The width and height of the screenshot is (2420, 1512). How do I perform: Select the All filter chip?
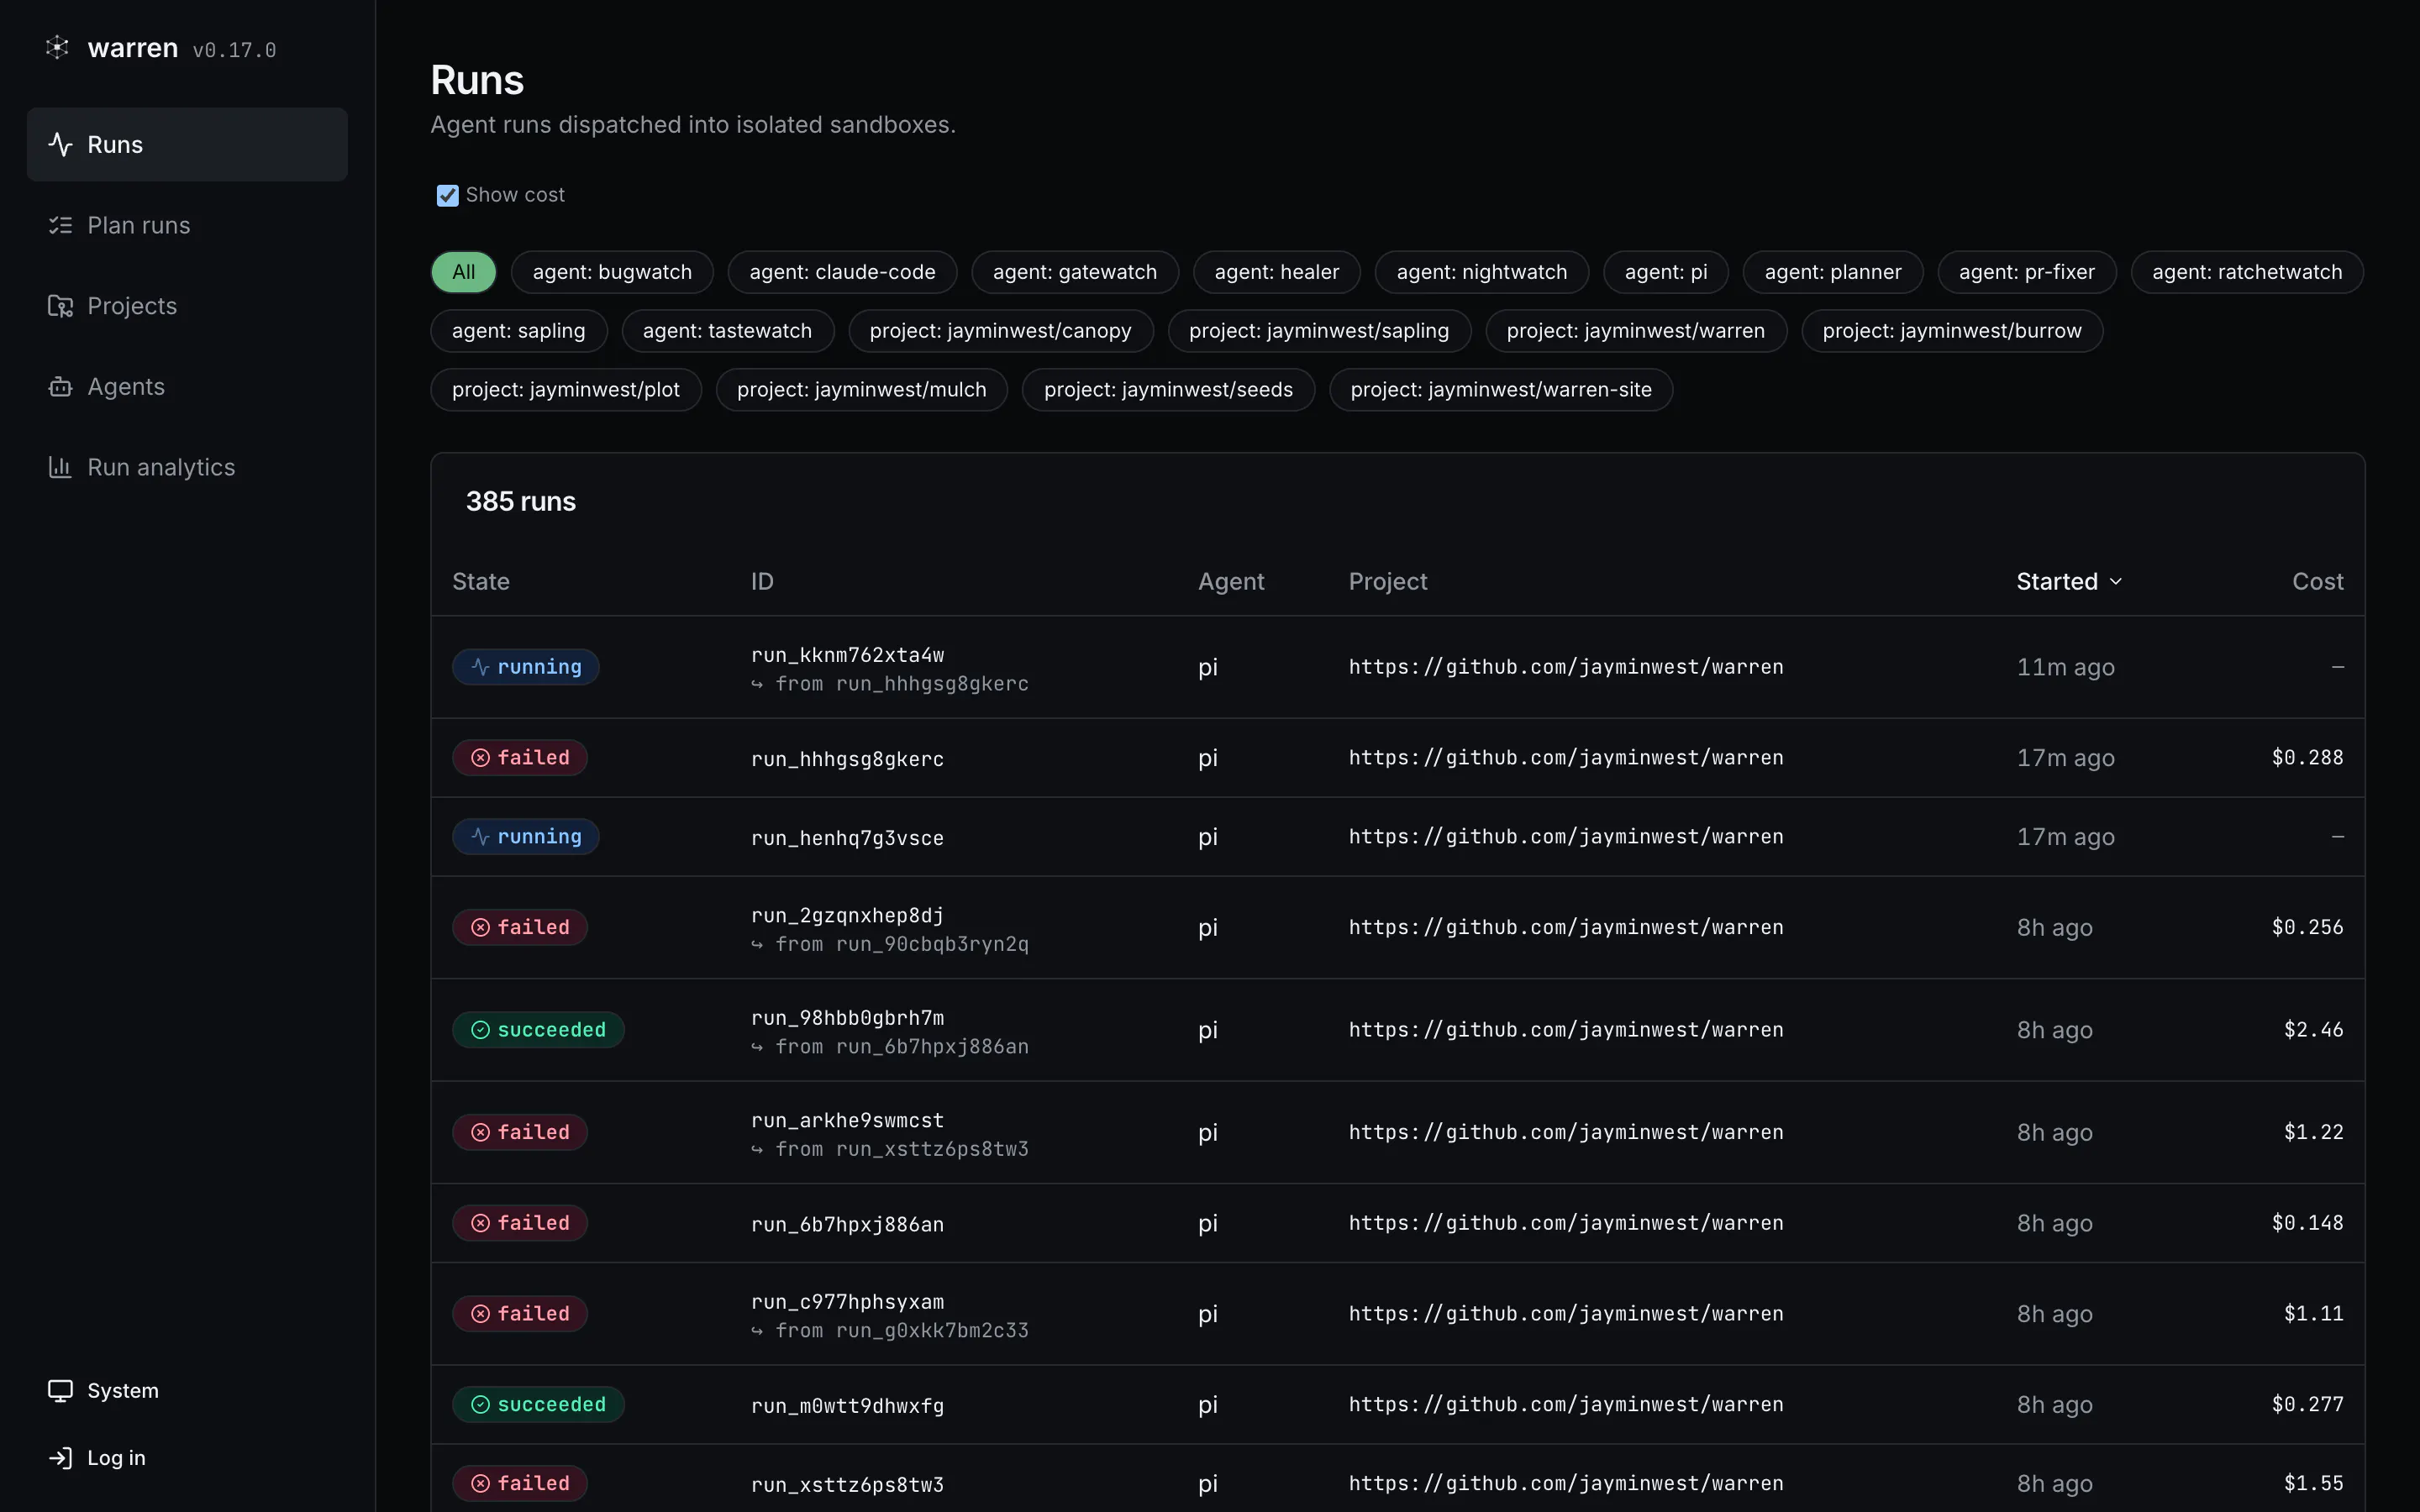[x=464, y=272]
